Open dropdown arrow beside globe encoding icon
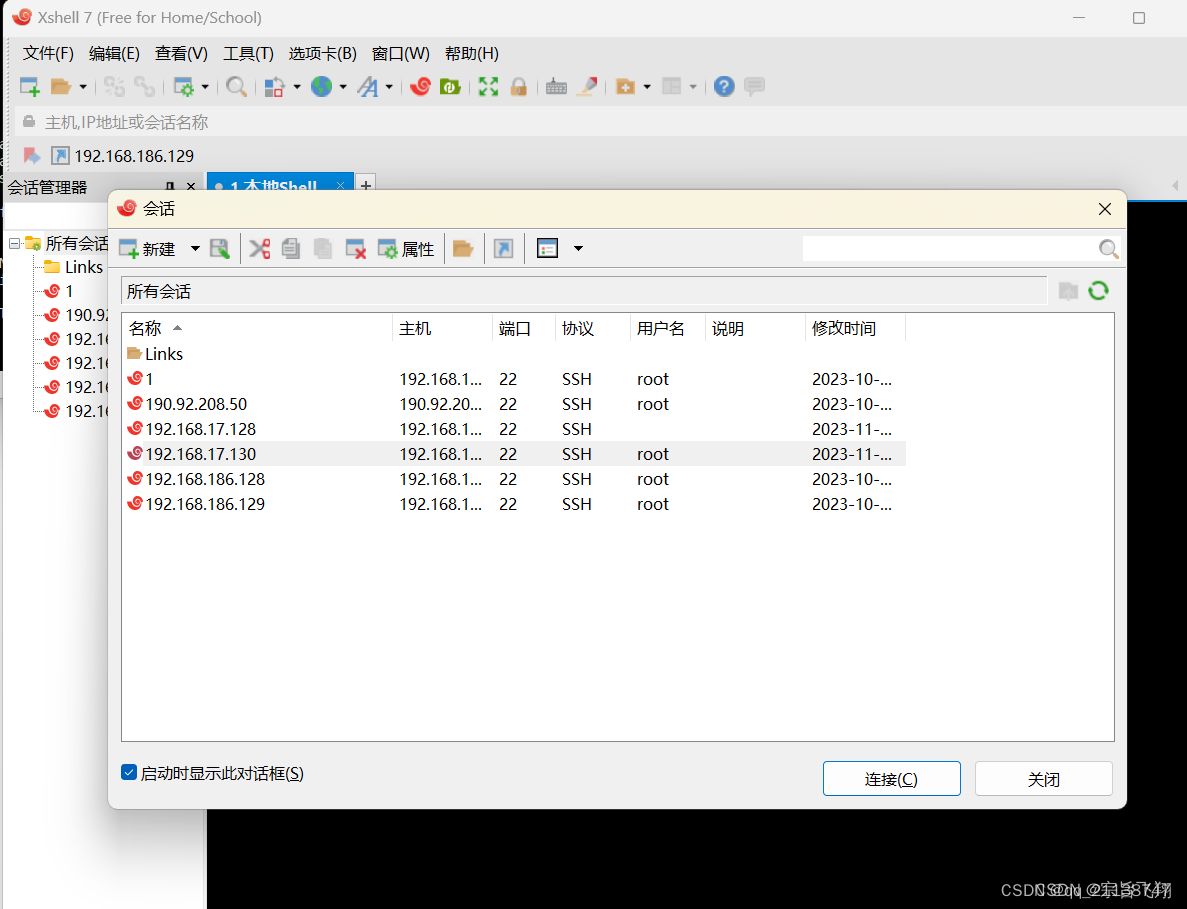 343,87
